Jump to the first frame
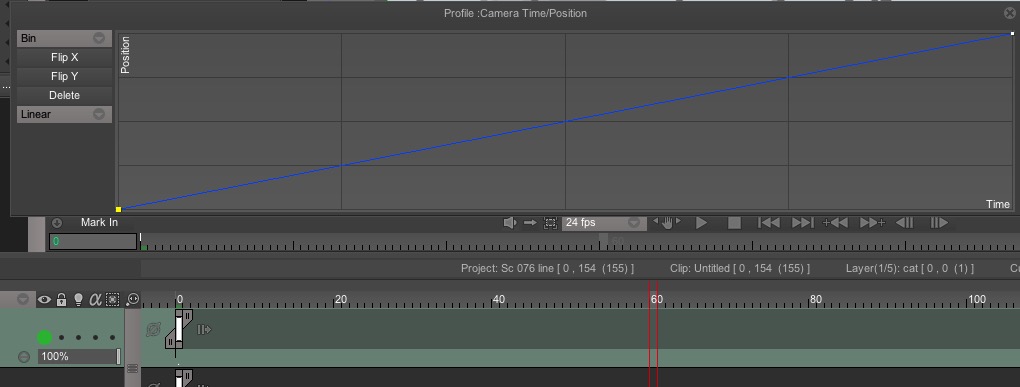The image size is (1020, 387). point(769,223)
